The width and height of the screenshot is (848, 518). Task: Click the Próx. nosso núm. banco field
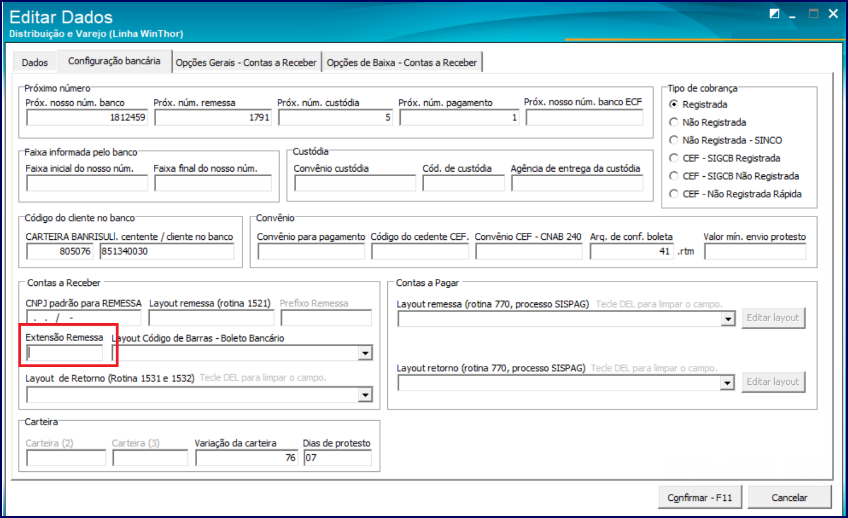point(87,117)
